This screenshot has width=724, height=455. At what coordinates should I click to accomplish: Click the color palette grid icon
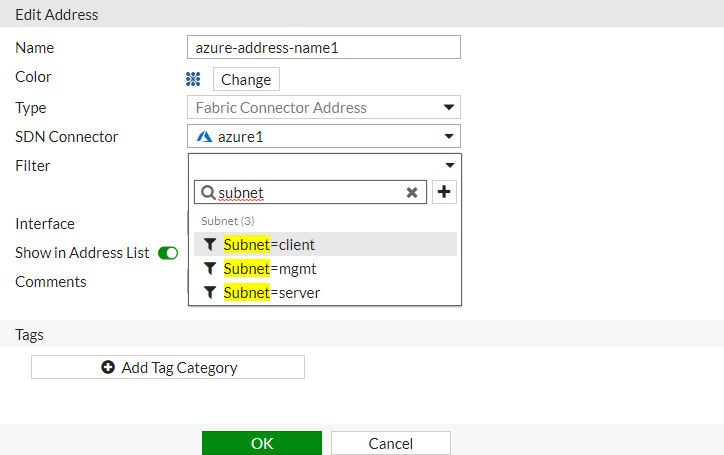tap(194, 79)
